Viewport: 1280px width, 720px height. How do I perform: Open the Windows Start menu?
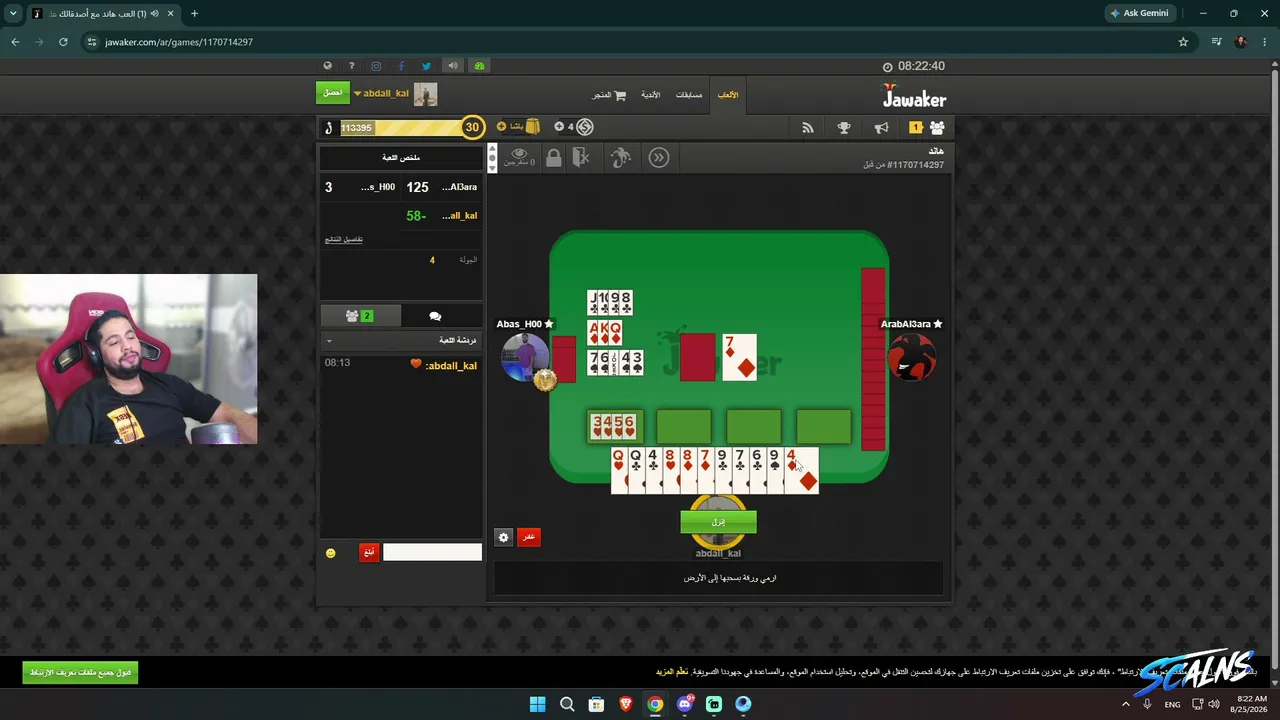coord(537,704)
